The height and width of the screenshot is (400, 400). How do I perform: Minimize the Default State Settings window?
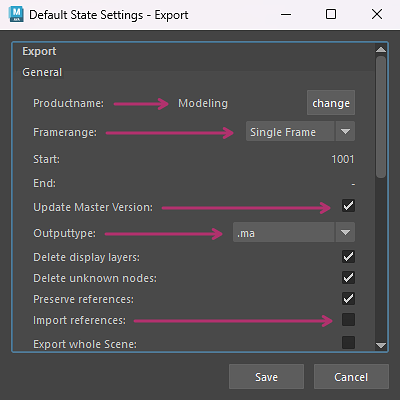286,14
